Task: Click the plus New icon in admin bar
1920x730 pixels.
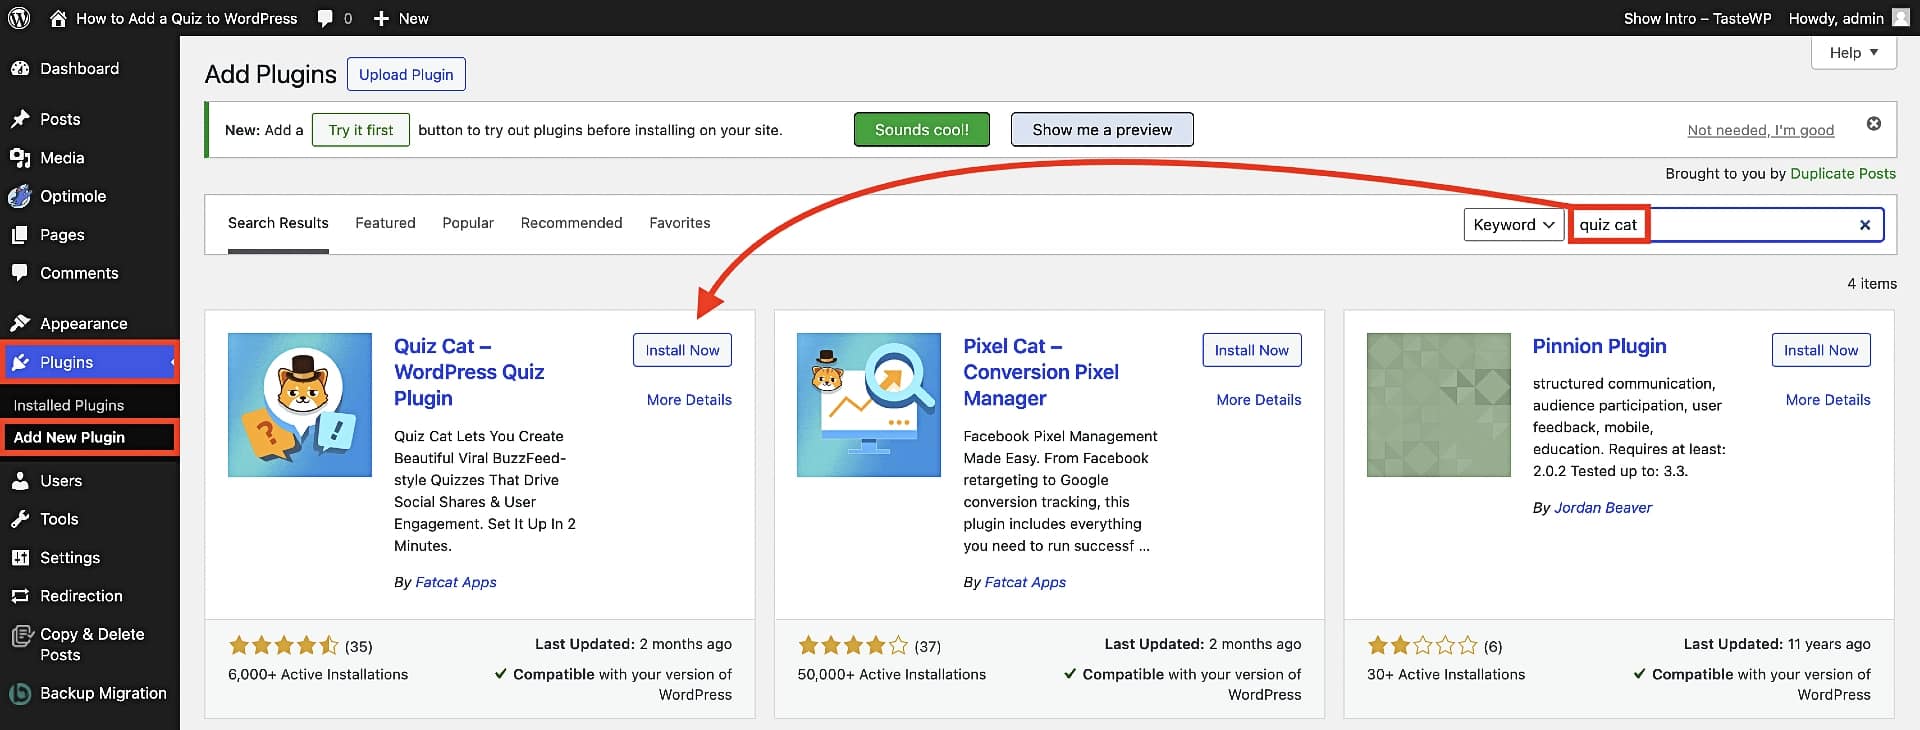Action: (381, 18)
